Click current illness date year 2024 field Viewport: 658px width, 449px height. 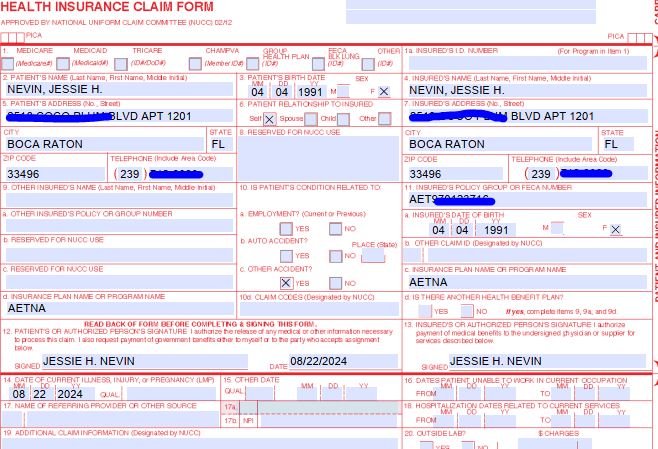[x=76, y=394]
